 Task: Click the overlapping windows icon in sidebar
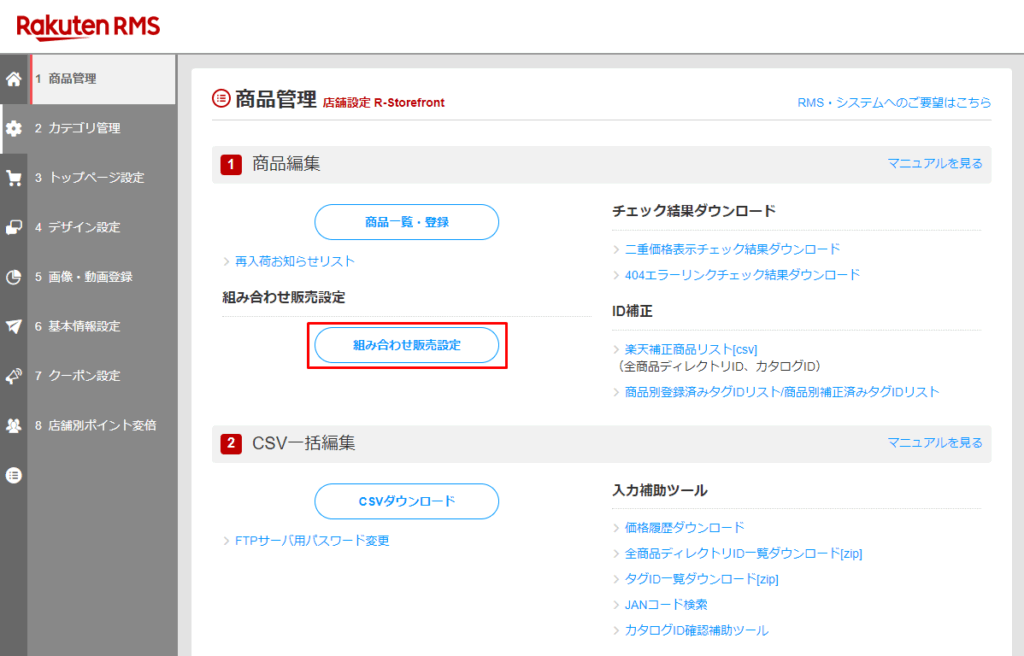click(x=14, y=227)
